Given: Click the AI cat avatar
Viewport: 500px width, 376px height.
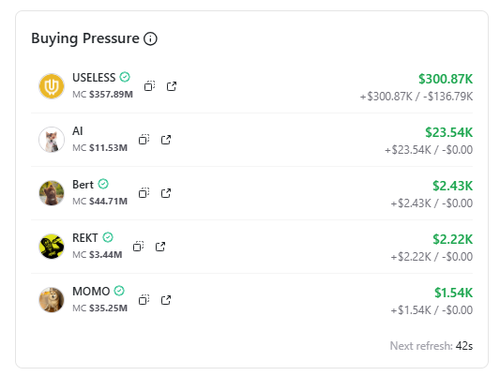Looking at the screenshot, I should tap(52, 140).
